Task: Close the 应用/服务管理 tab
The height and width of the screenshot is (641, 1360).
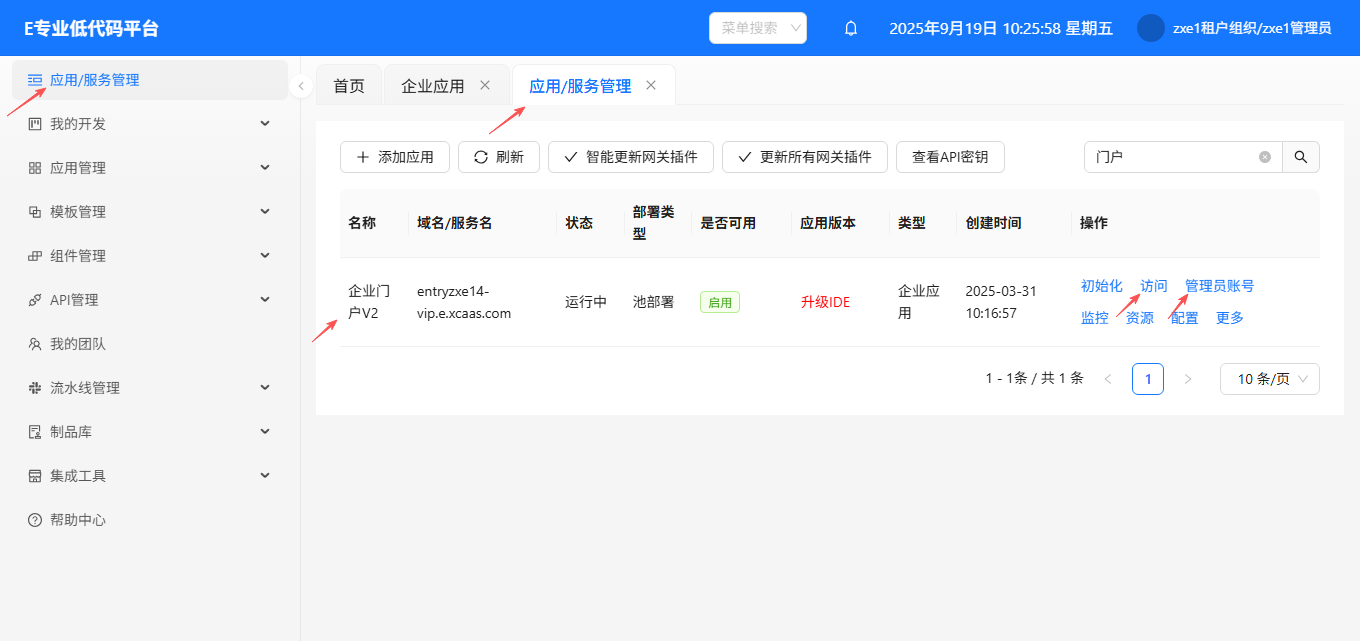Action: 651,85
